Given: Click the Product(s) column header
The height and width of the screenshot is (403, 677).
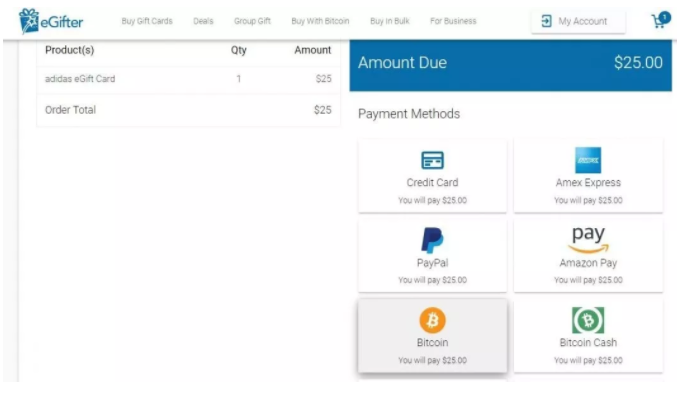Looking at the screenshot, I should (70, 50).
